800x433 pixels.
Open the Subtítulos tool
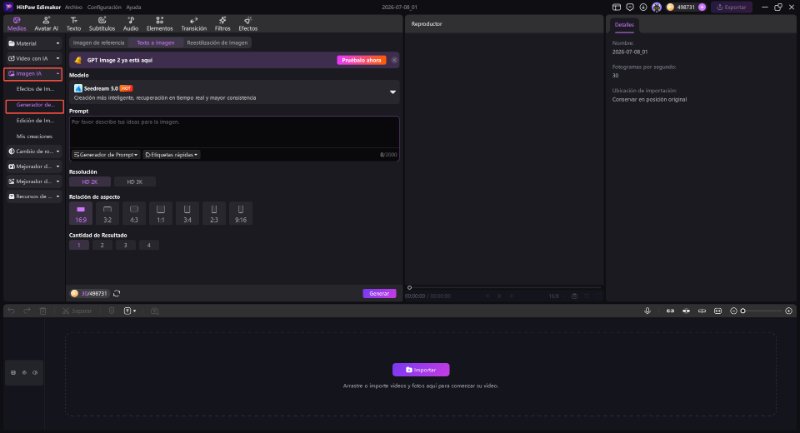102,24
